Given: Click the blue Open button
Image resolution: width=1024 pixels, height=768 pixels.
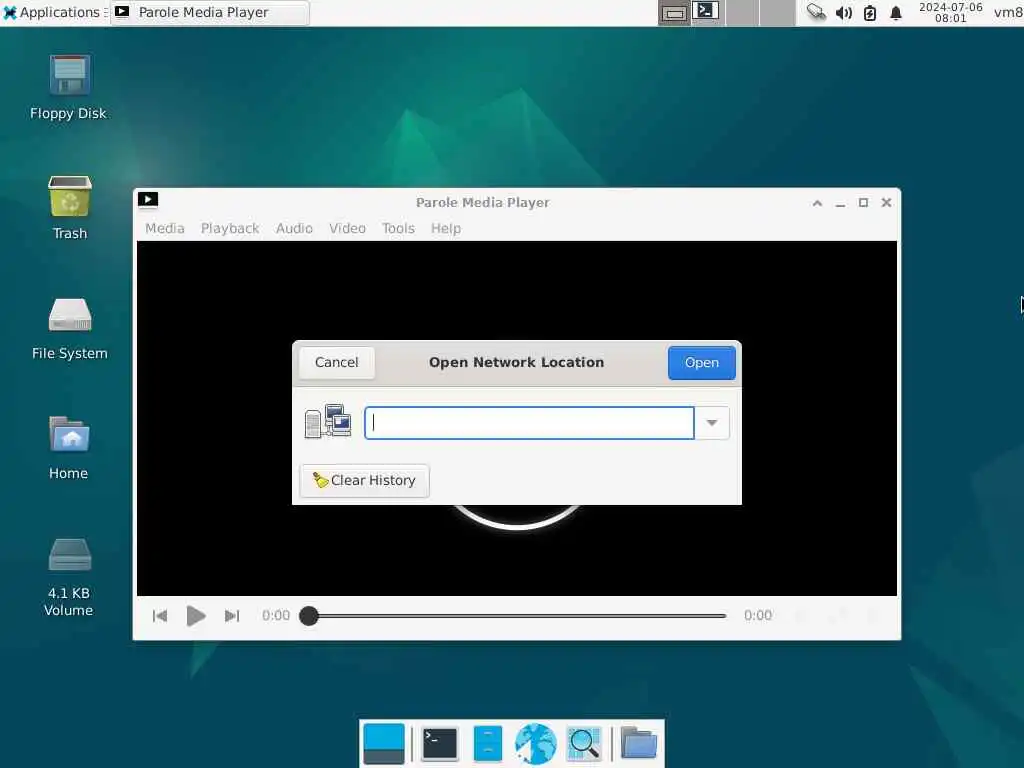Looking at the screenshot, I should pyautogui.click(x=701, y=362).
